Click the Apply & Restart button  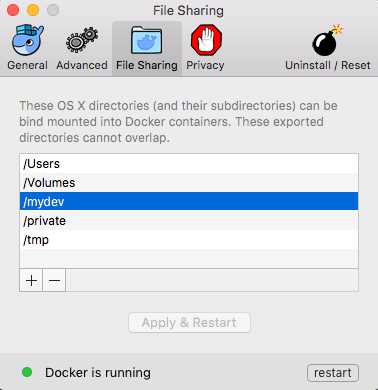(189, 322)
